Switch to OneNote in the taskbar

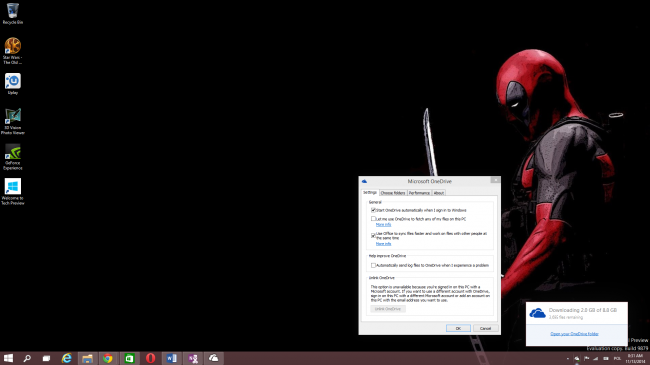(193, 358)
